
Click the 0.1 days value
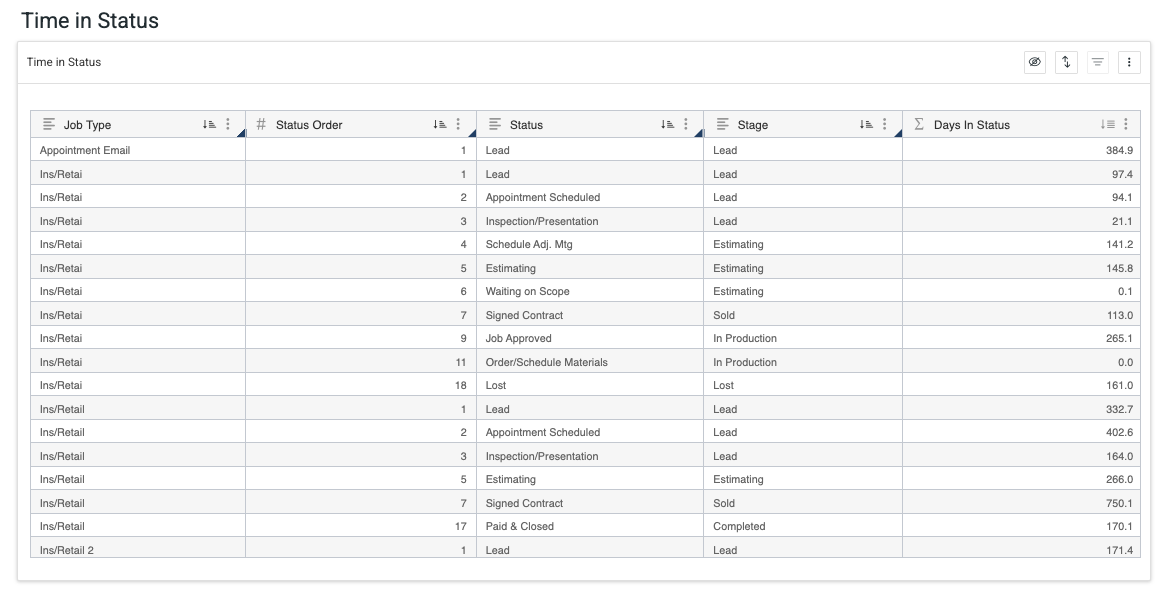point(1125,291)
